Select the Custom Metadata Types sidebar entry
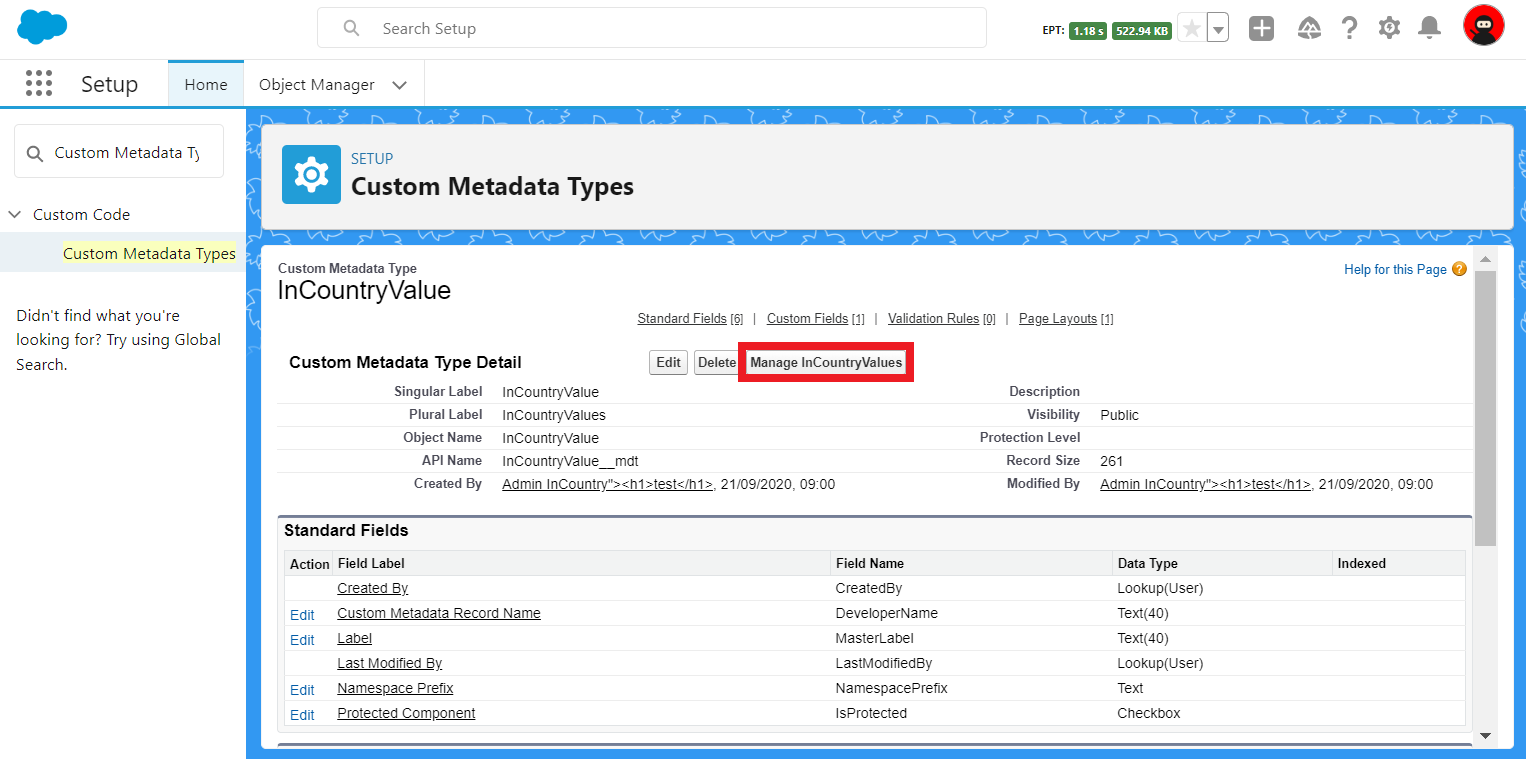Image resolution: width=1526 pixels, height=759 pixels. click(x=148, y=253)
